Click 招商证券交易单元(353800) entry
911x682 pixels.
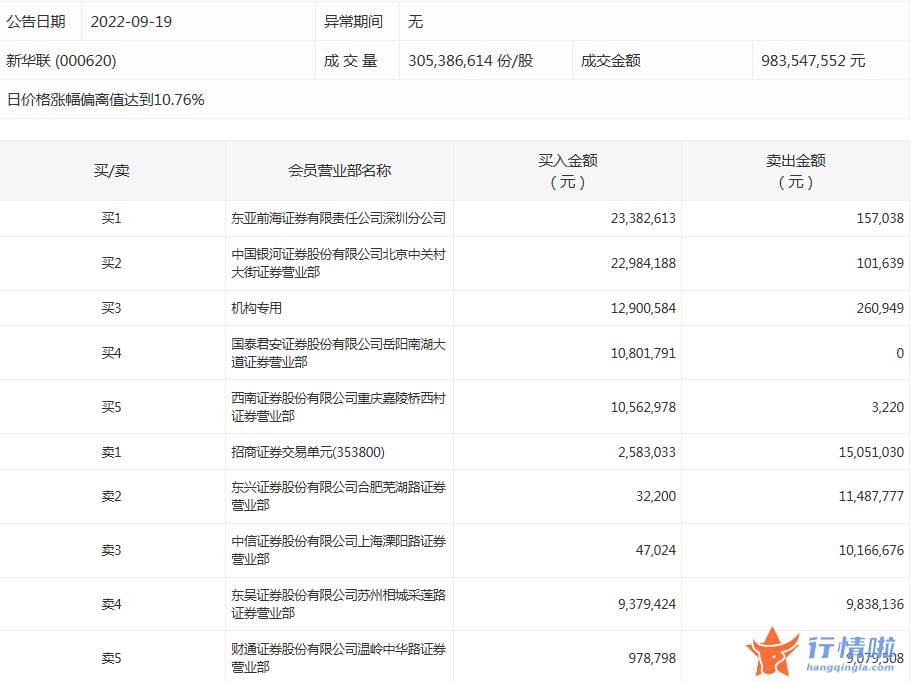pos(308,452)
